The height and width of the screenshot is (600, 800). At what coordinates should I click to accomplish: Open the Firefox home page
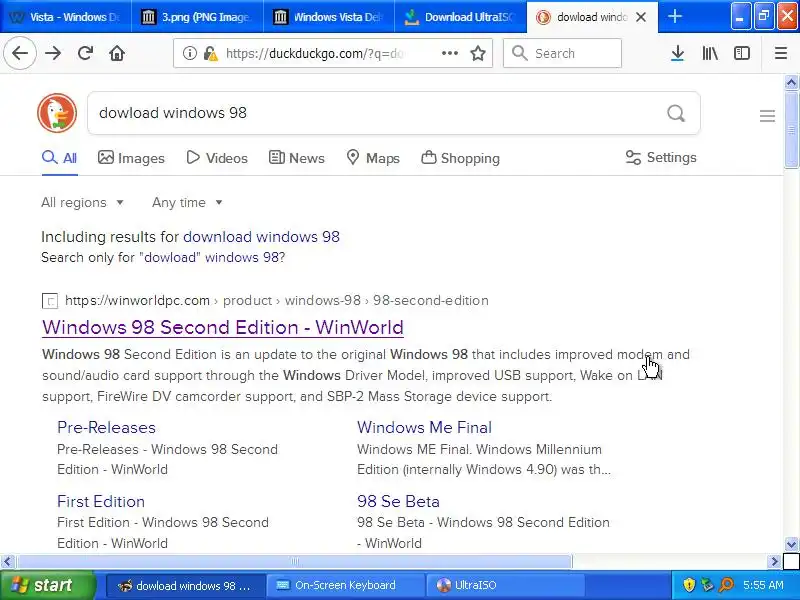[117, 53]
